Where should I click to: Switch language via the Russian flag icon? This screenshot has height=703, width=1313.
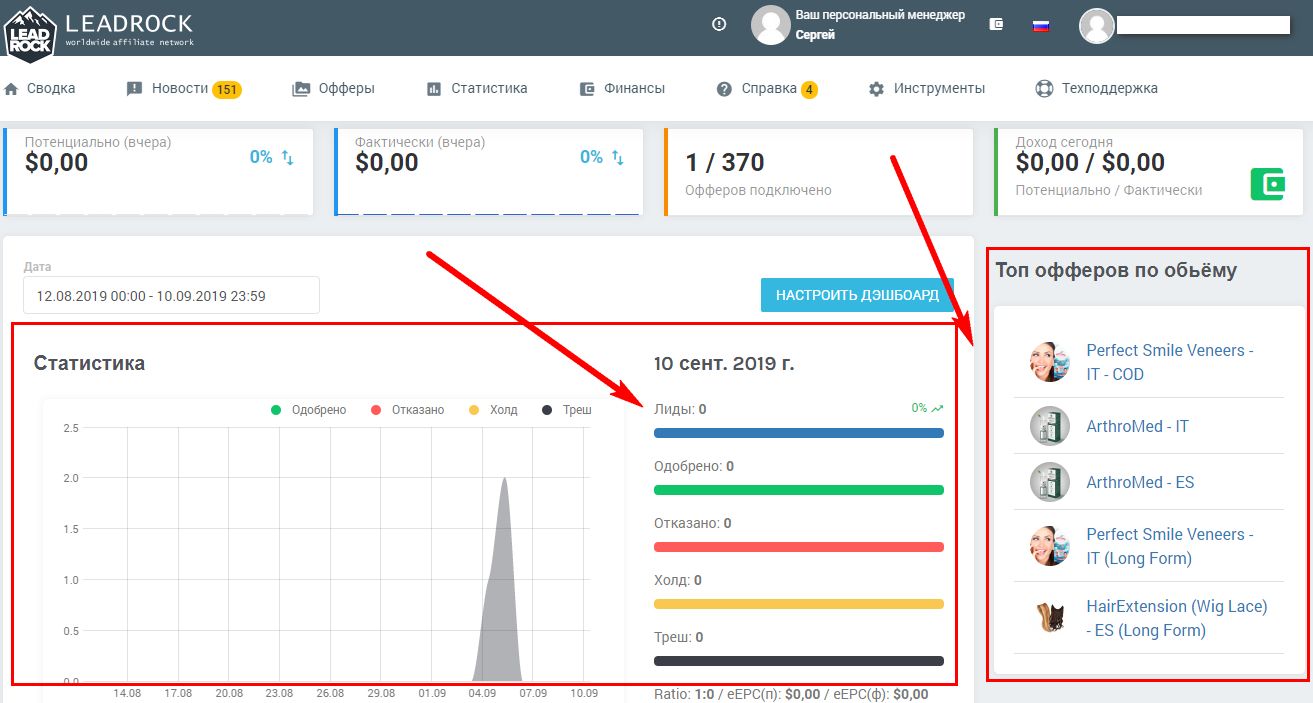[1041, 26]
